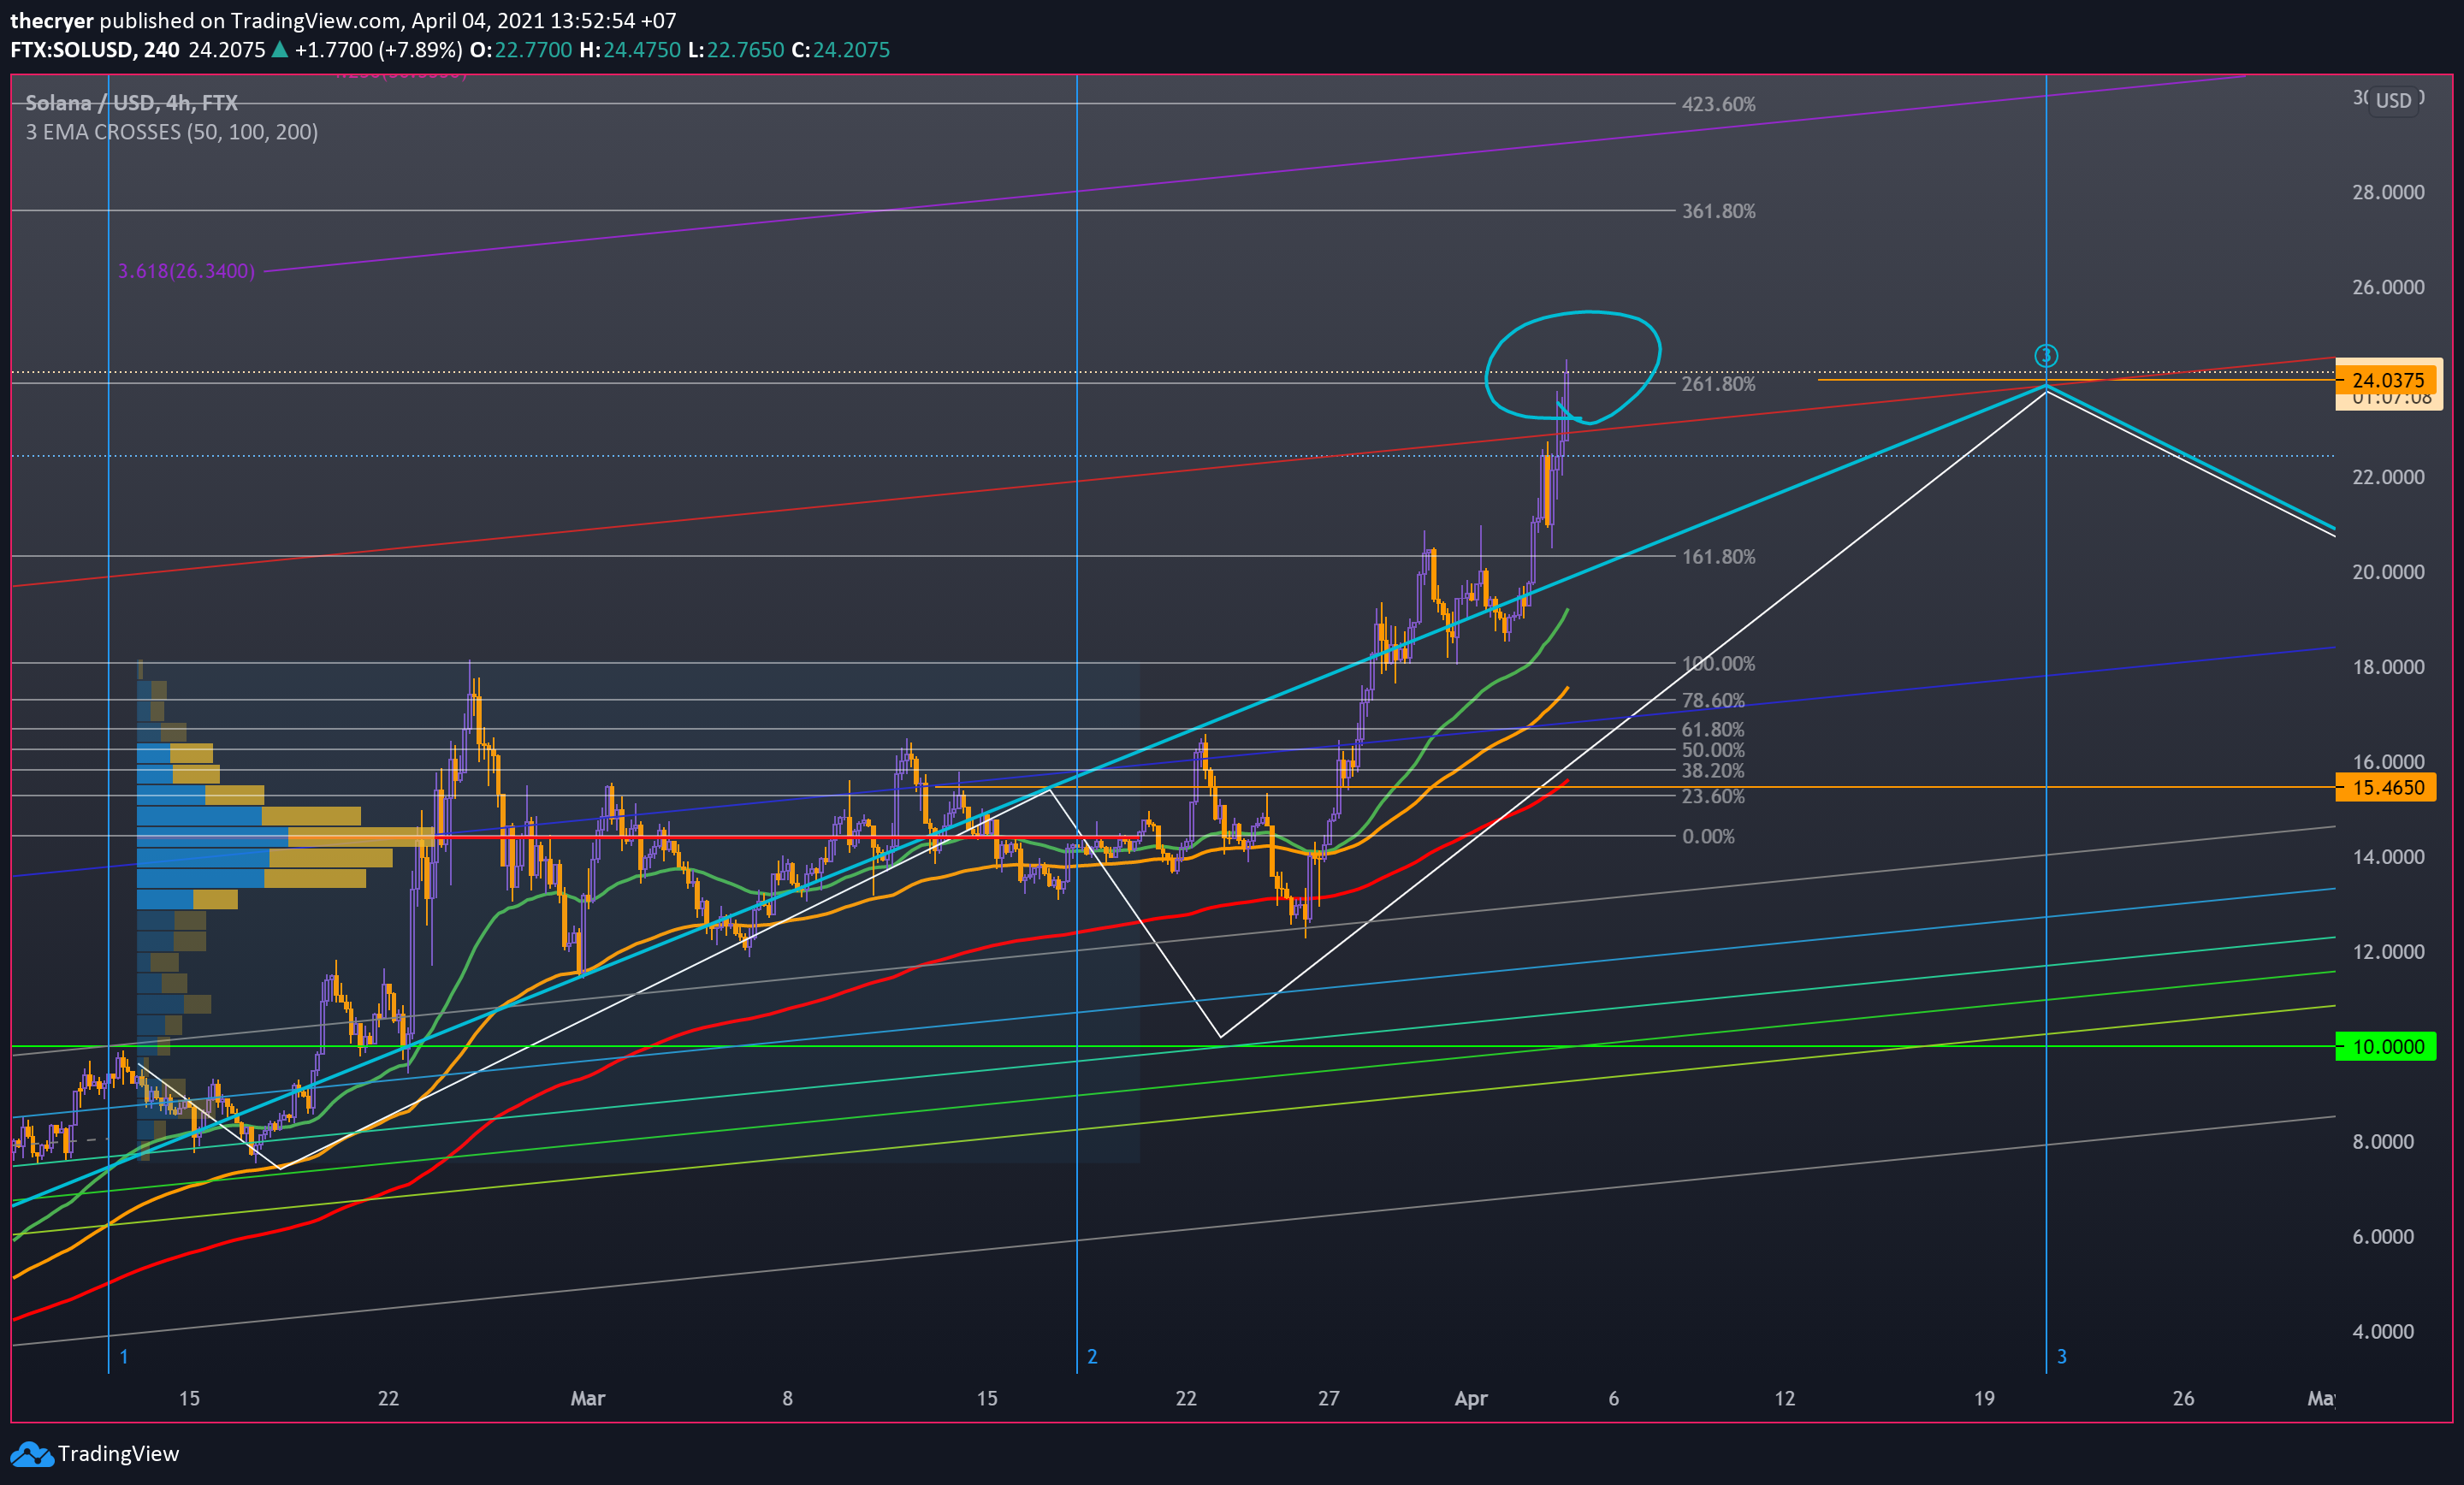Viewport: 2464px width, 1485px height.
Task: Click the FTX:SOLUSD, 240 symbol header
Action: [95, 50]
